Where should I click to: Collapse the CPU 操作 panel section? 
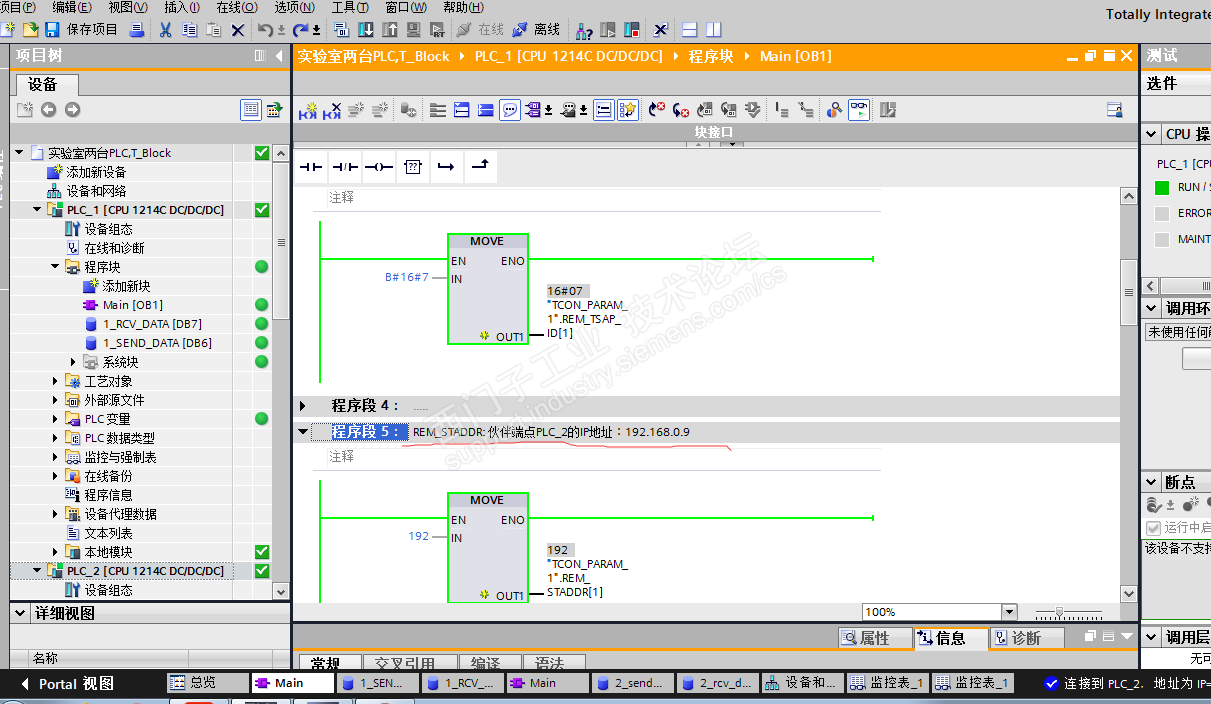pos(1150,134)
